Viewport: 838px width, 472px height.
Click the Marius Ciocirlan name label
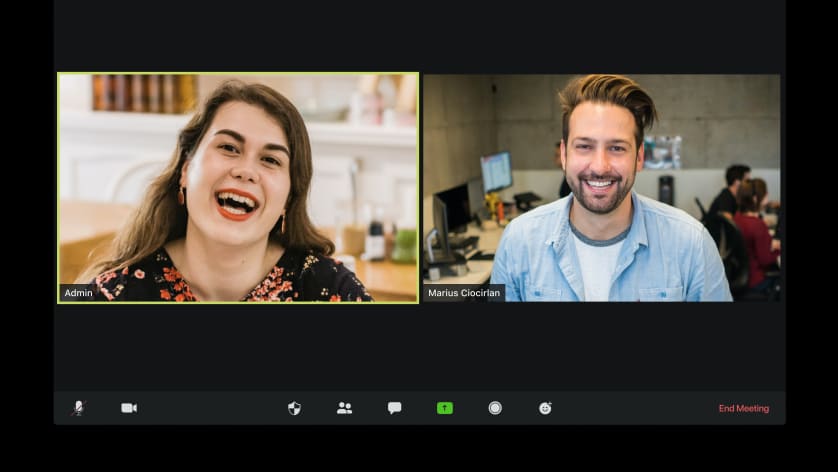(x=464, y=293)
